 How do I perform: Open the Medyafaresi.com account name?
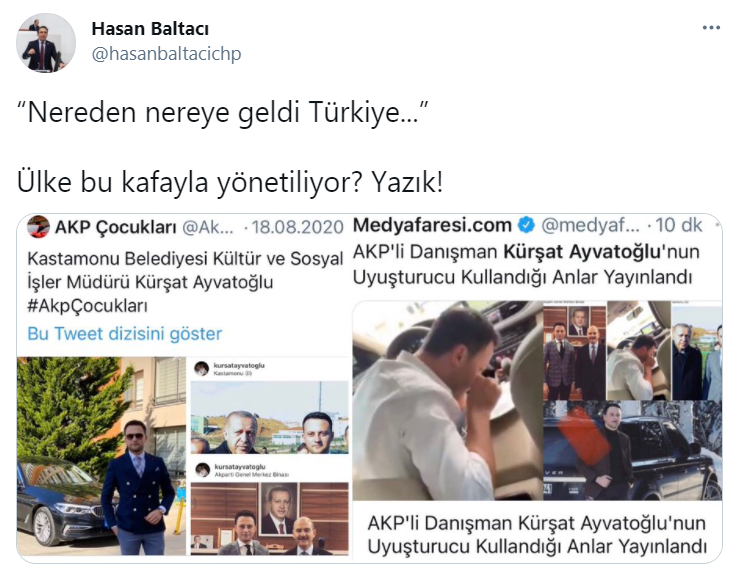coord(432,225)
